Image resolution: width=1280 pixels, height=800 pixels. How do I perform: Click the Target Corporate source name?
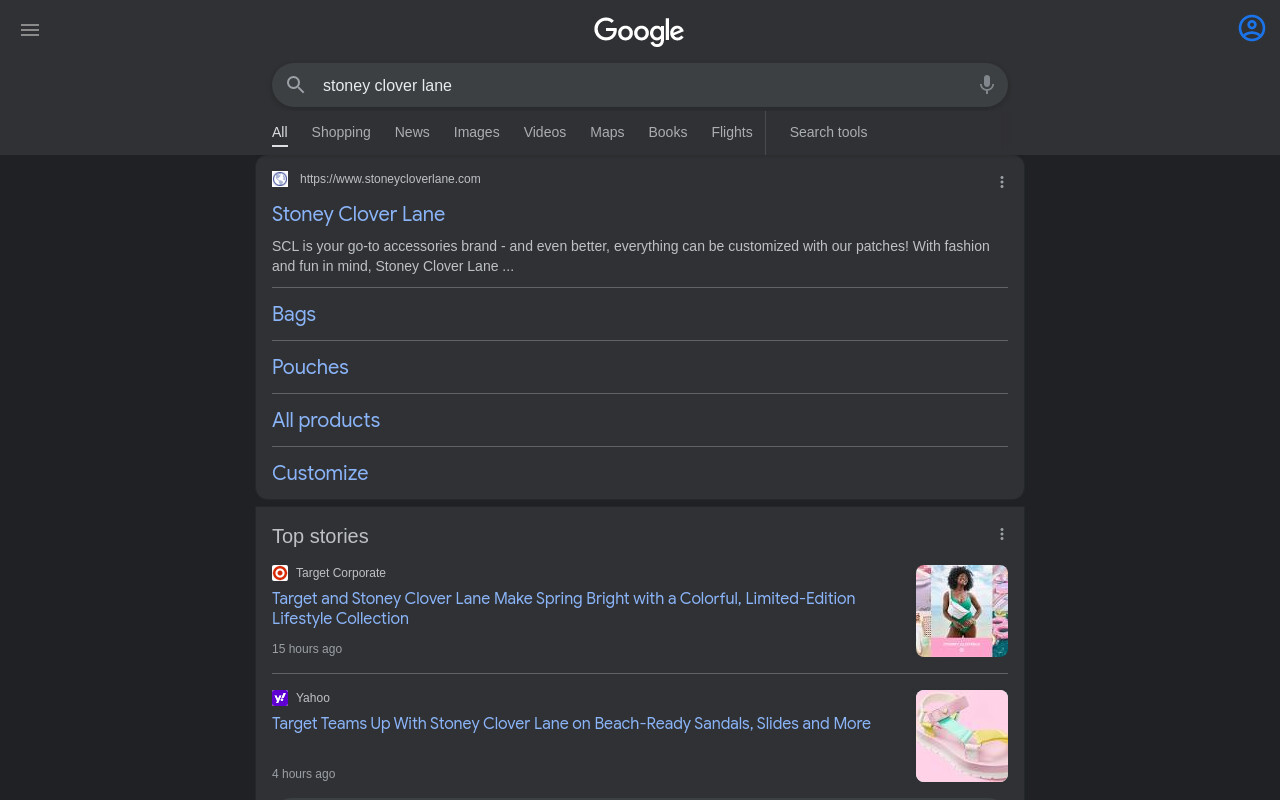tap(341, 573)
